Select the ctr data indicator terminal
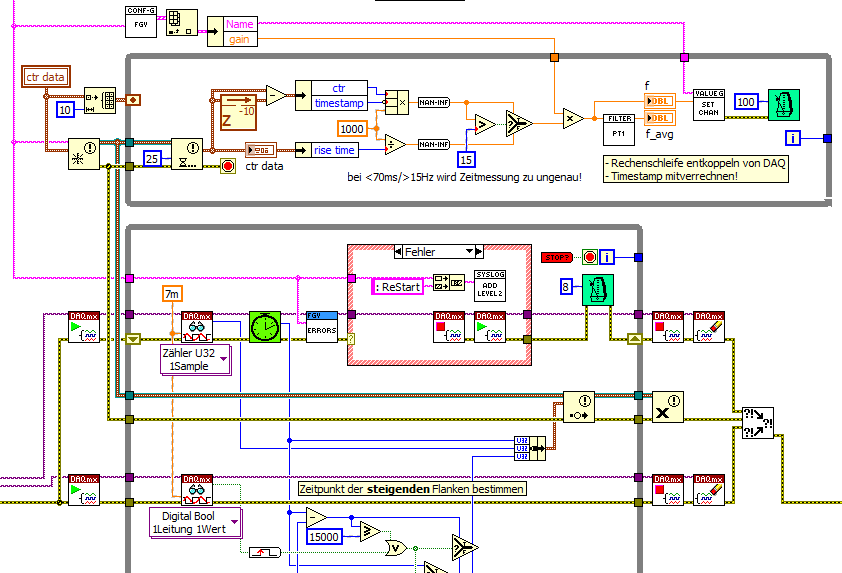The height and width of the screenshot is (573, 842). [260, 150]
